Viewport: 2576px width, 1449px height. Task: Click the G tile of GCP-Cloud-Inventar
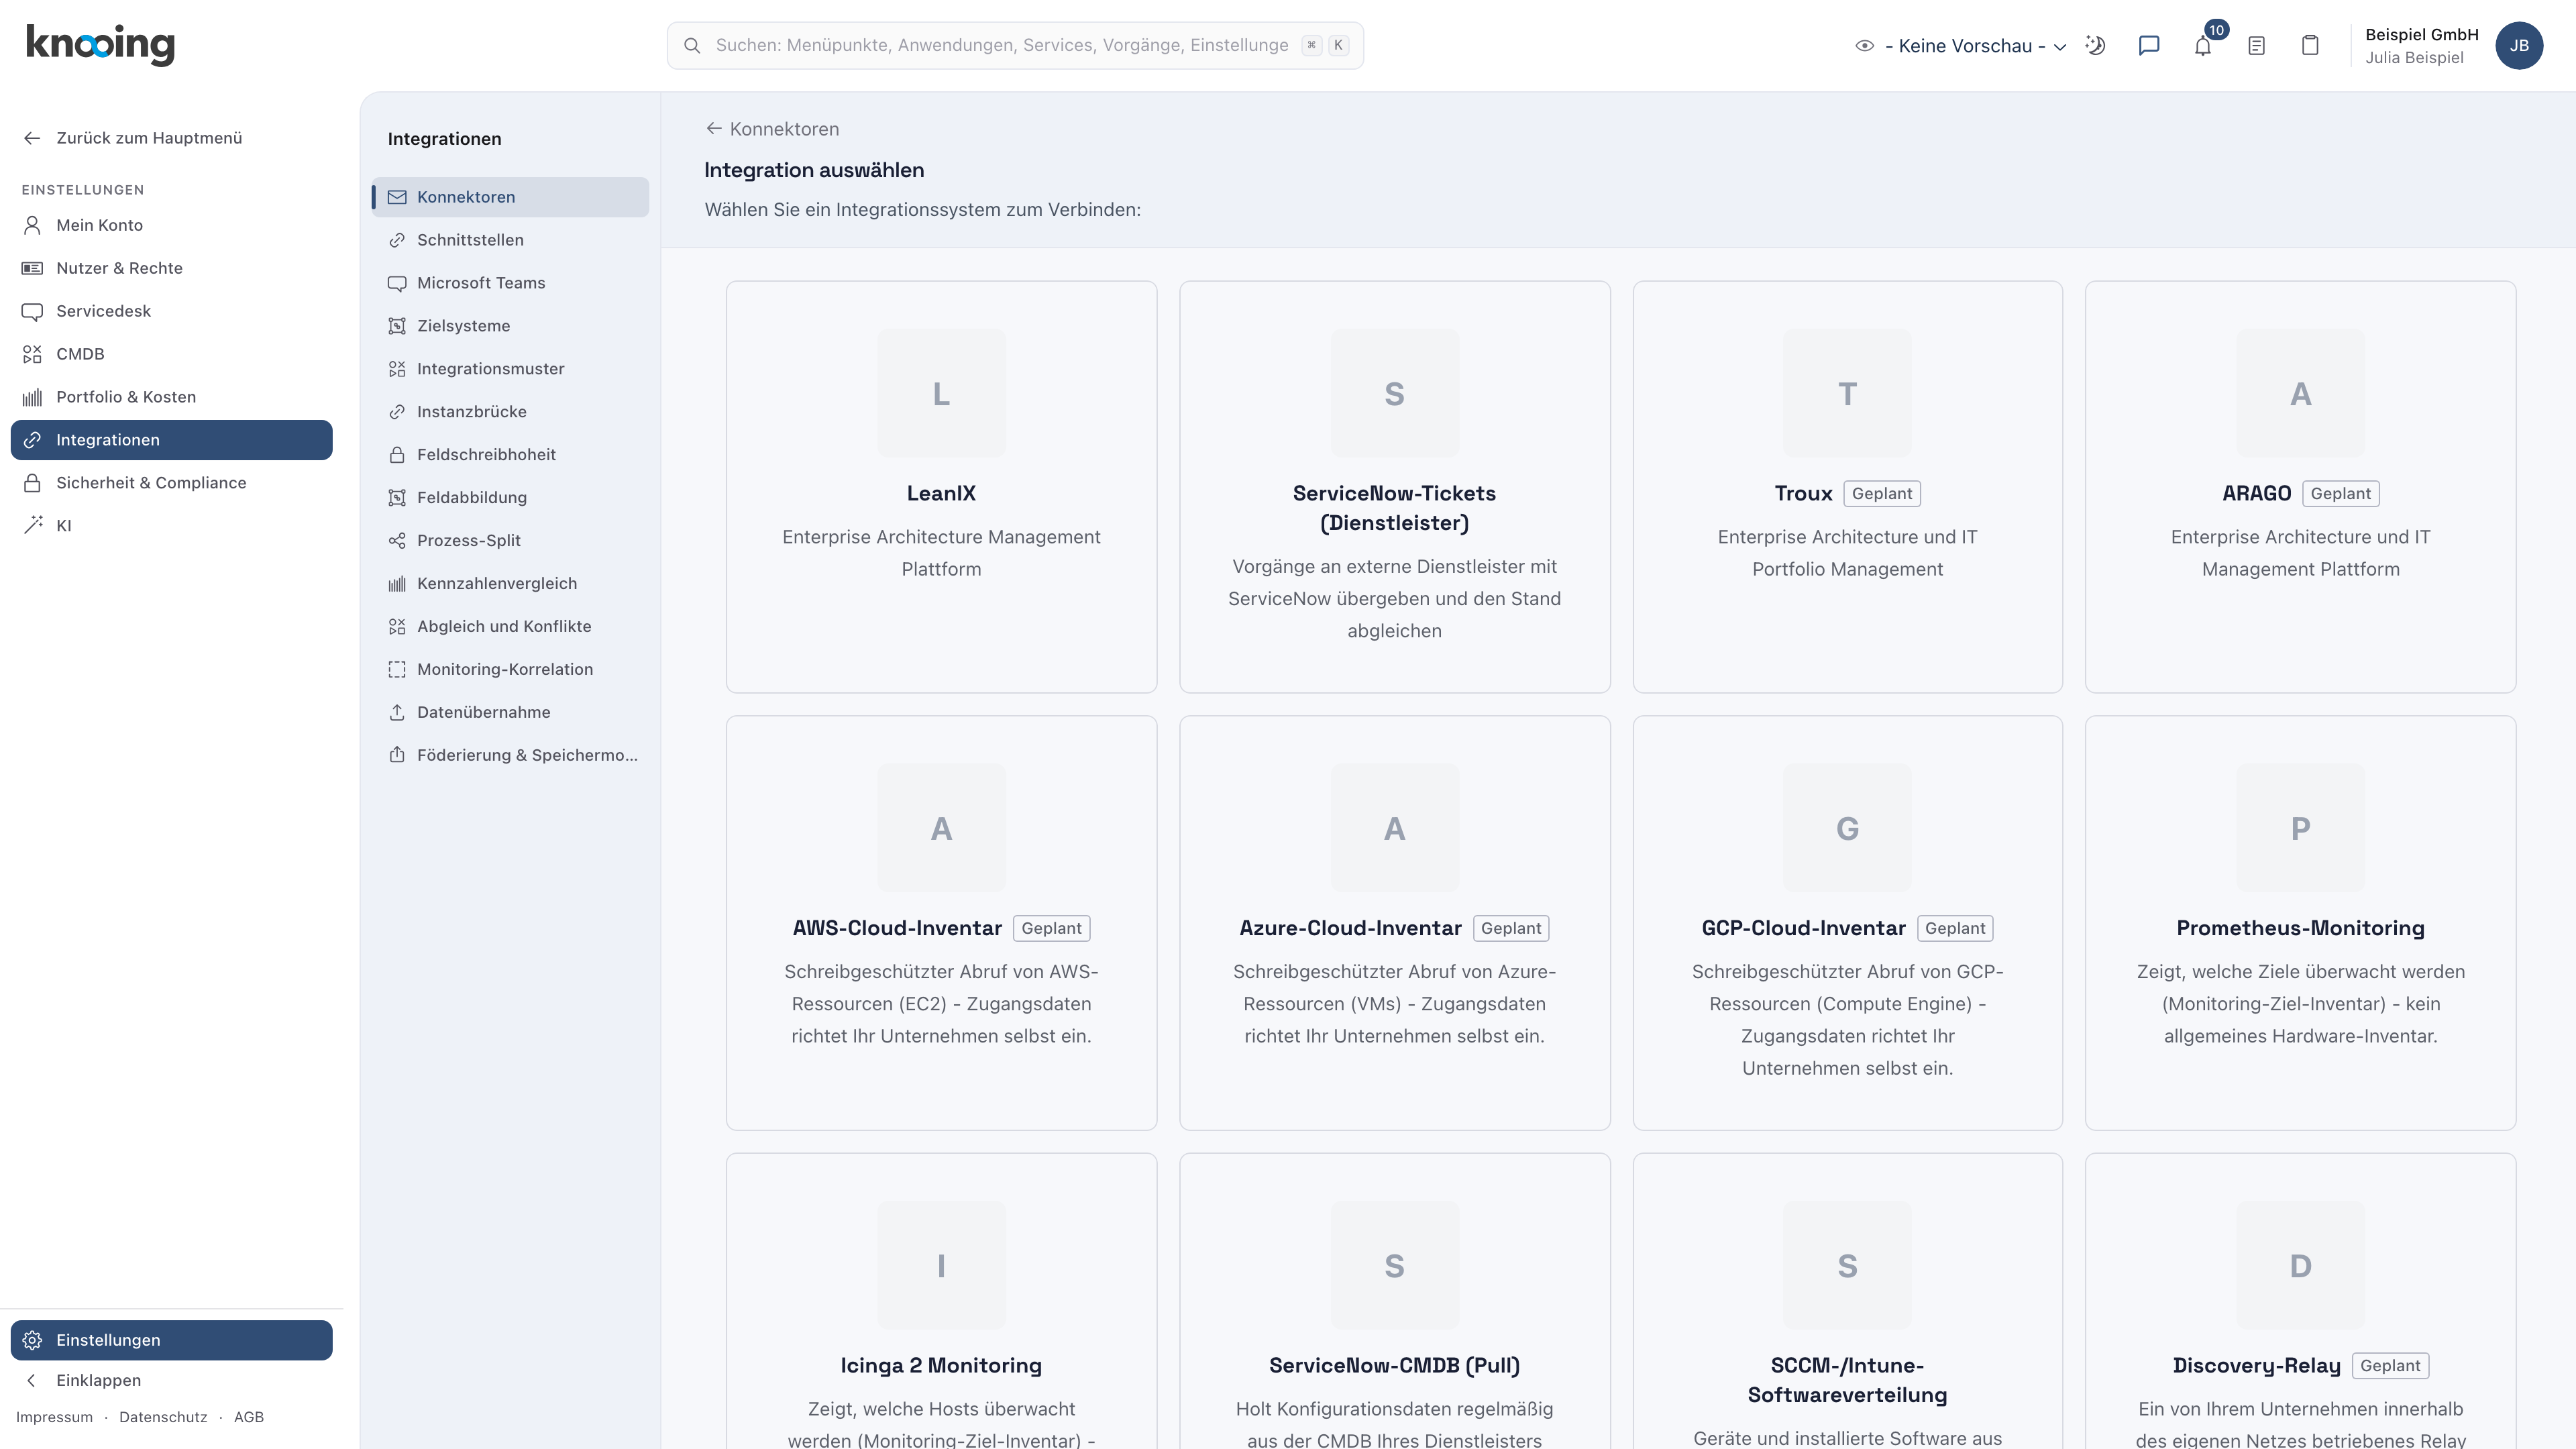[x=1847, y=828]
